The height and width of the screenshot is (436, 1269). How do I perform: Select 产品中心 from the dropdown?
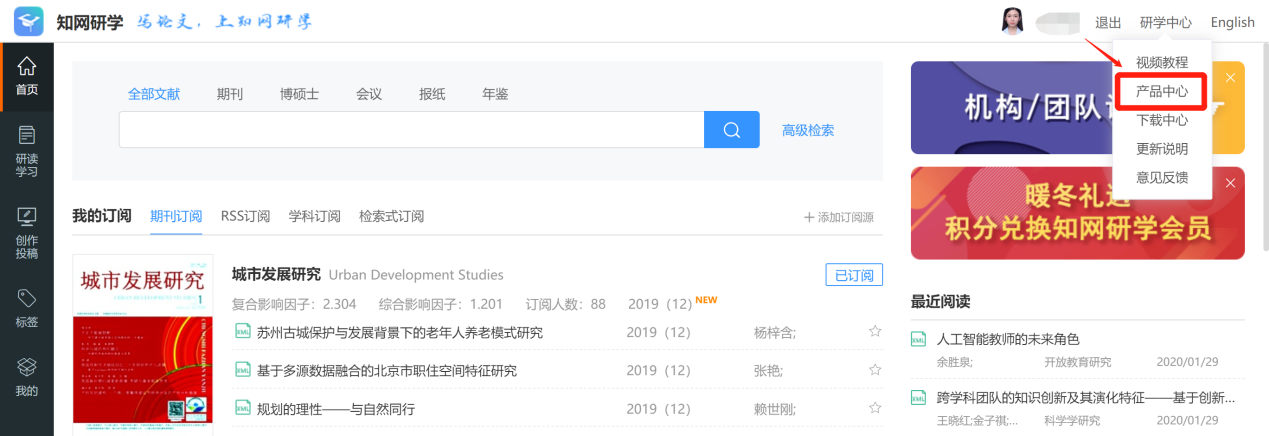pos(1162,91)
